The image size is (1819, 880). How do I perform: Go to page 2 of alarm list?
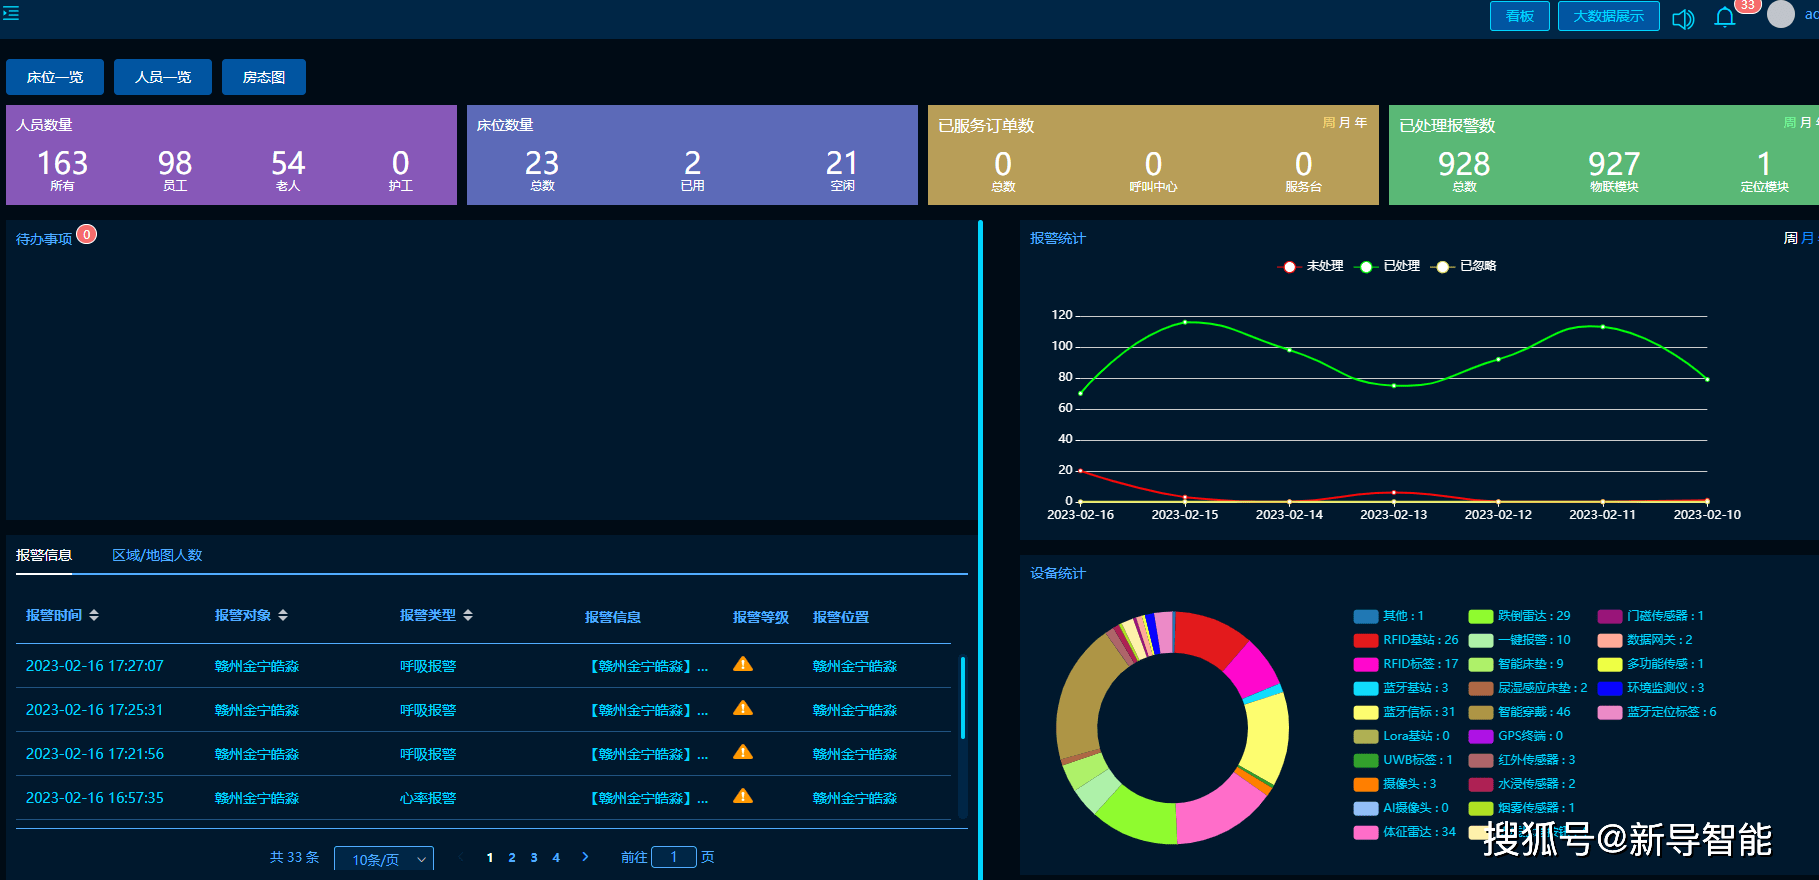(x=512, y=858)
